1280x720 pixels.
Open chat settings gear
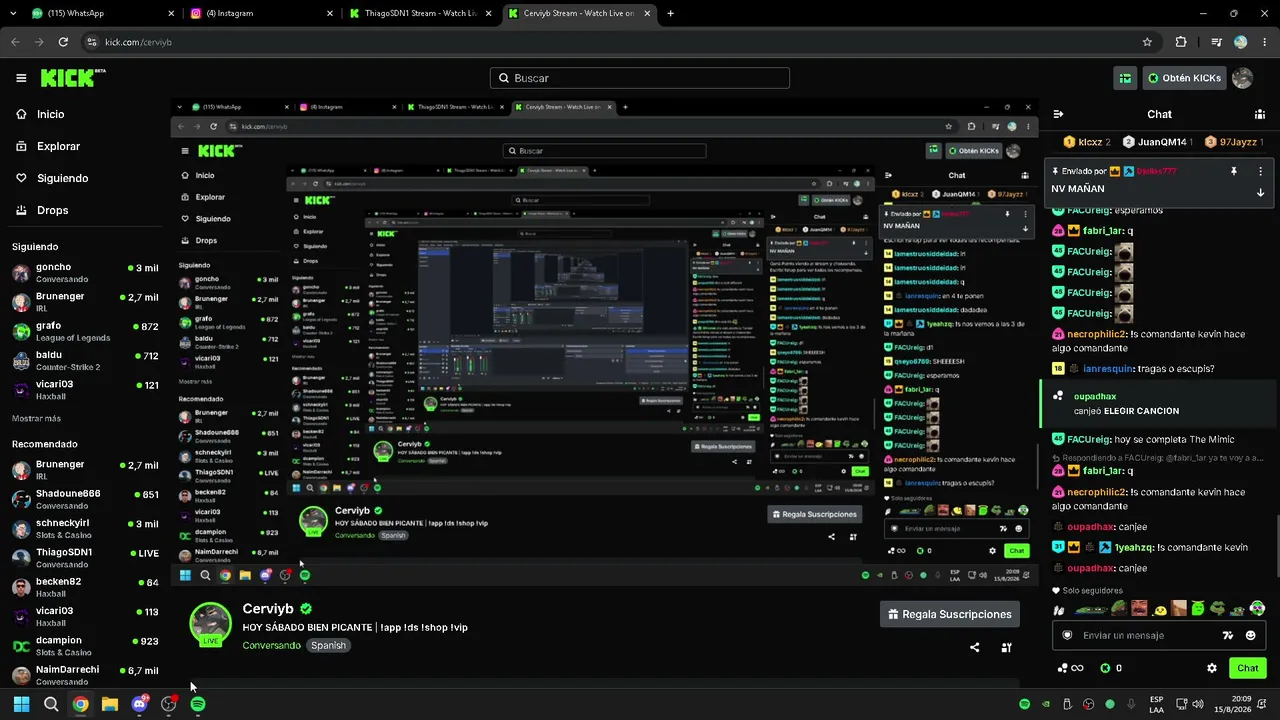pyautogui.click(x=1212, y=668)
